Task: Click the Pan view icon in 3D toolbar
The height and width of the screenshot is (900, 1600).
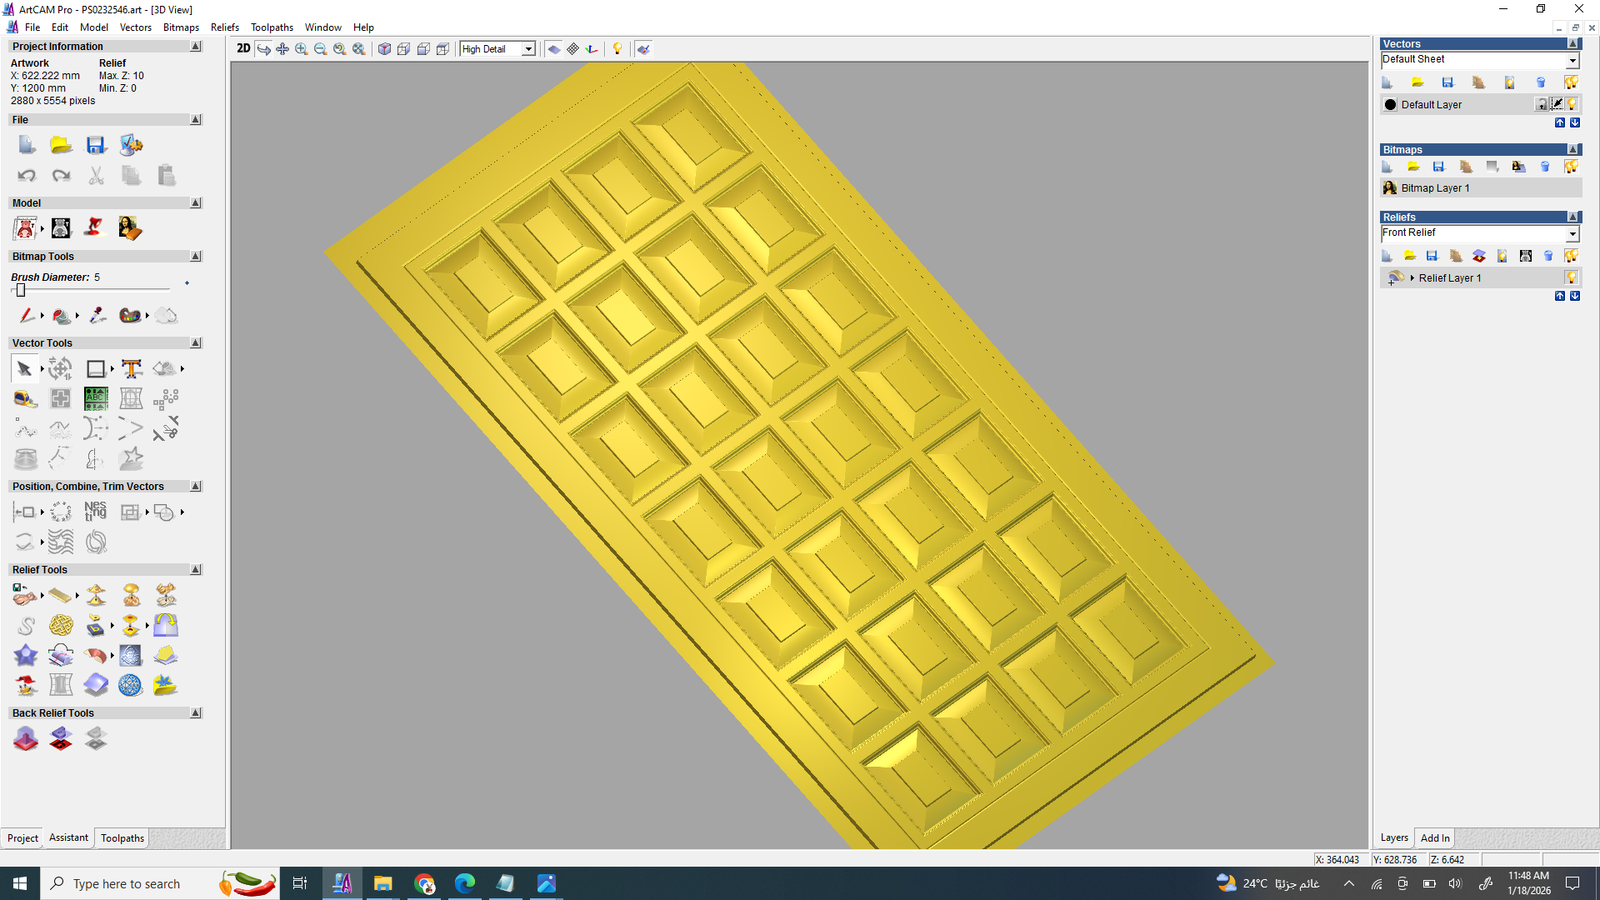Action: tap(282, 49)
